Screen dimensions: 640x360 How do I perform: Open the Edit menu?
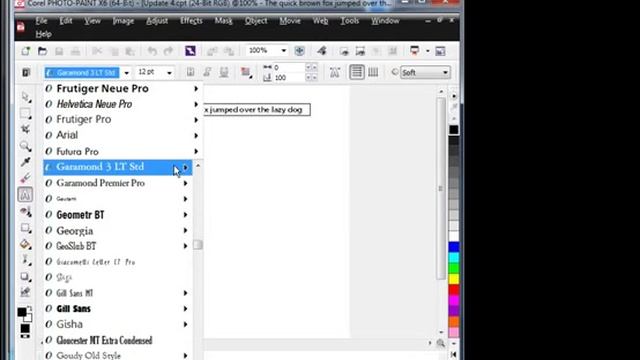66,21
